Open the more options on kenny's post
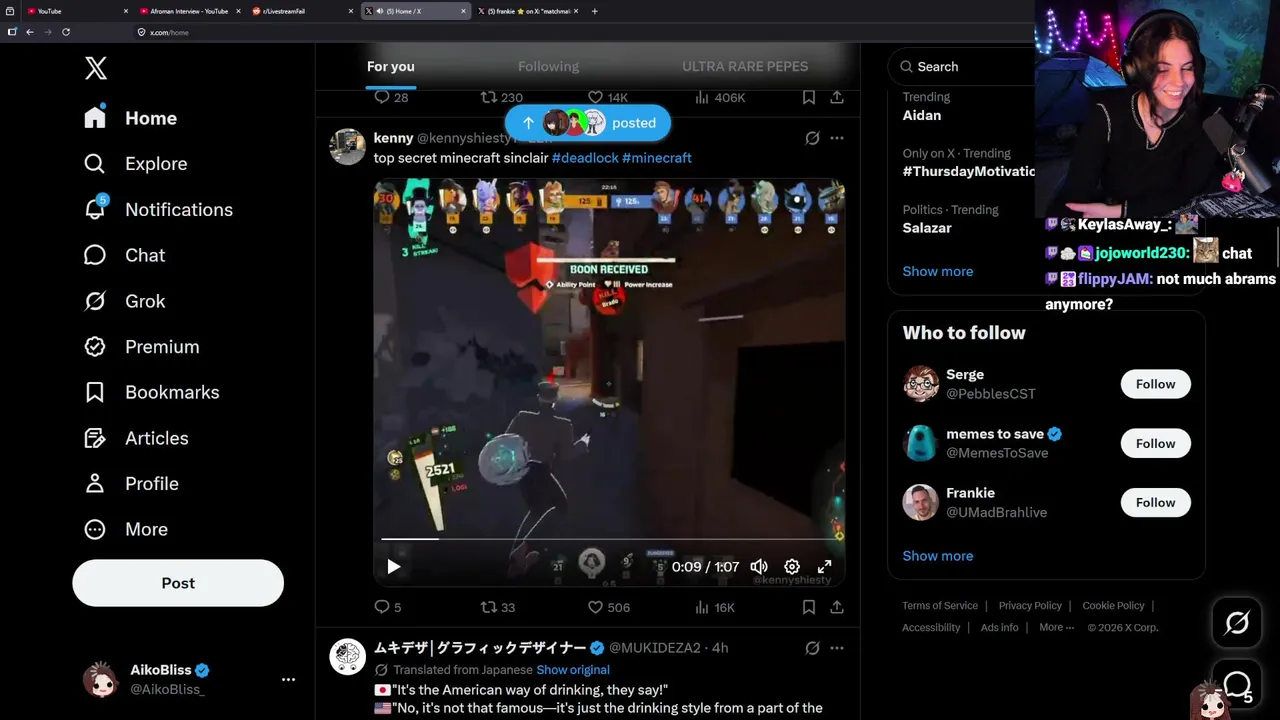This screenshot has height=720, width=1280. point(837,138)
